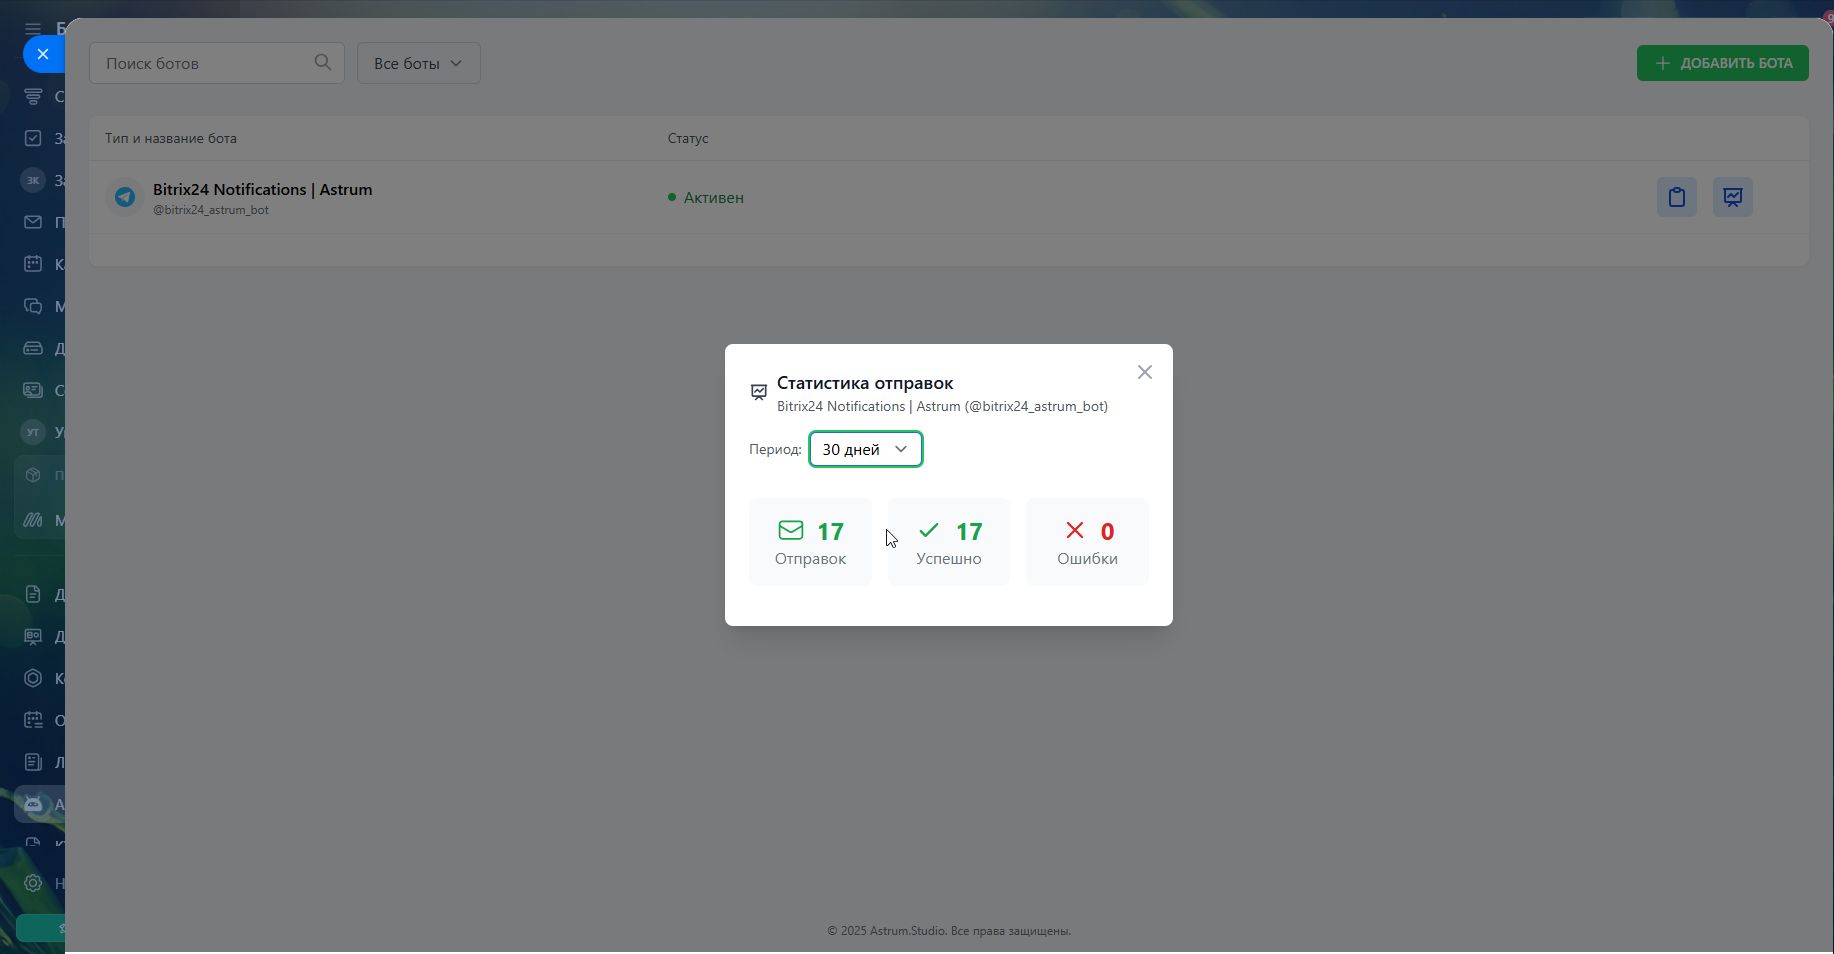Click the envelope icon in the Отправок card
Image resolution: width=1834 pixels, height=954 pixels.
791,530
